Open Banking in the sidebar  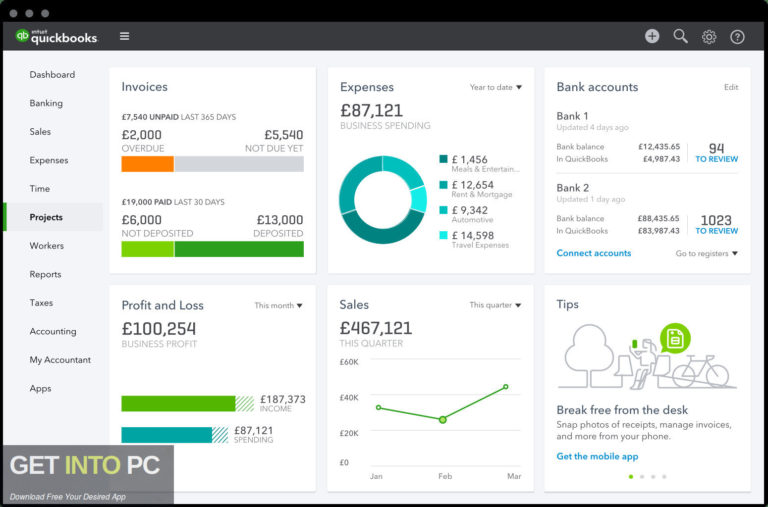(46, 103)
